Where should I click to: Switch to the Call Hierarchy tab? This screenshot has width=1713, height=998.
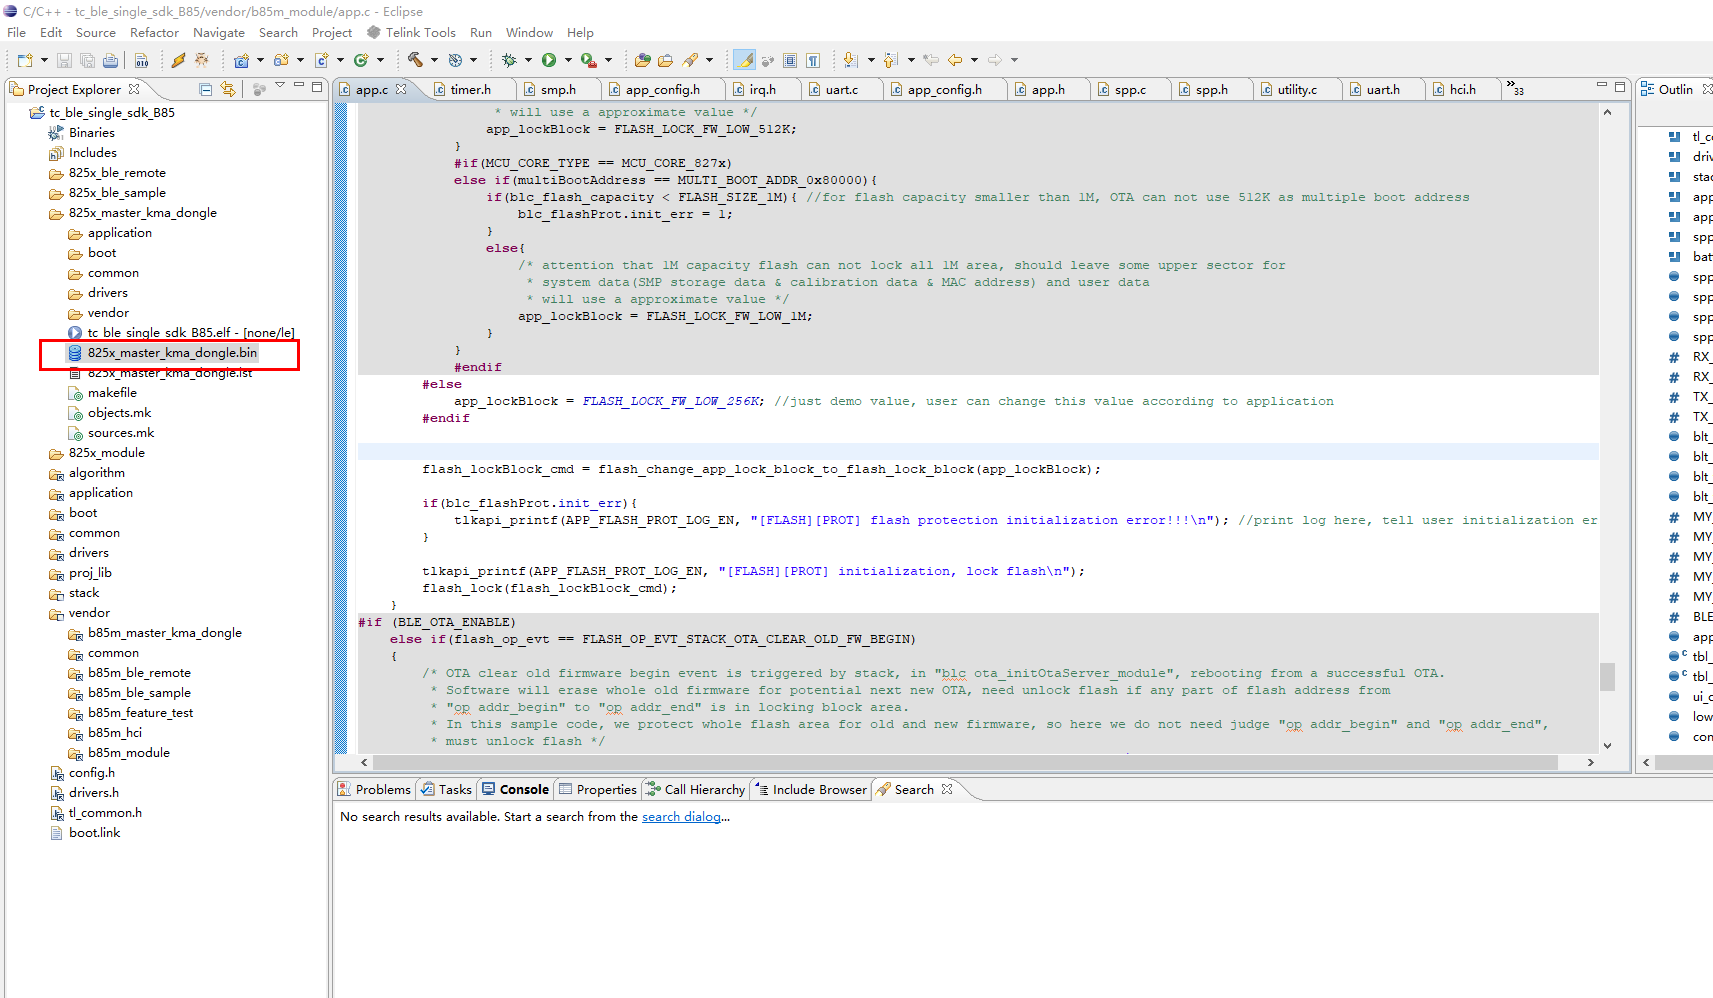696,789
